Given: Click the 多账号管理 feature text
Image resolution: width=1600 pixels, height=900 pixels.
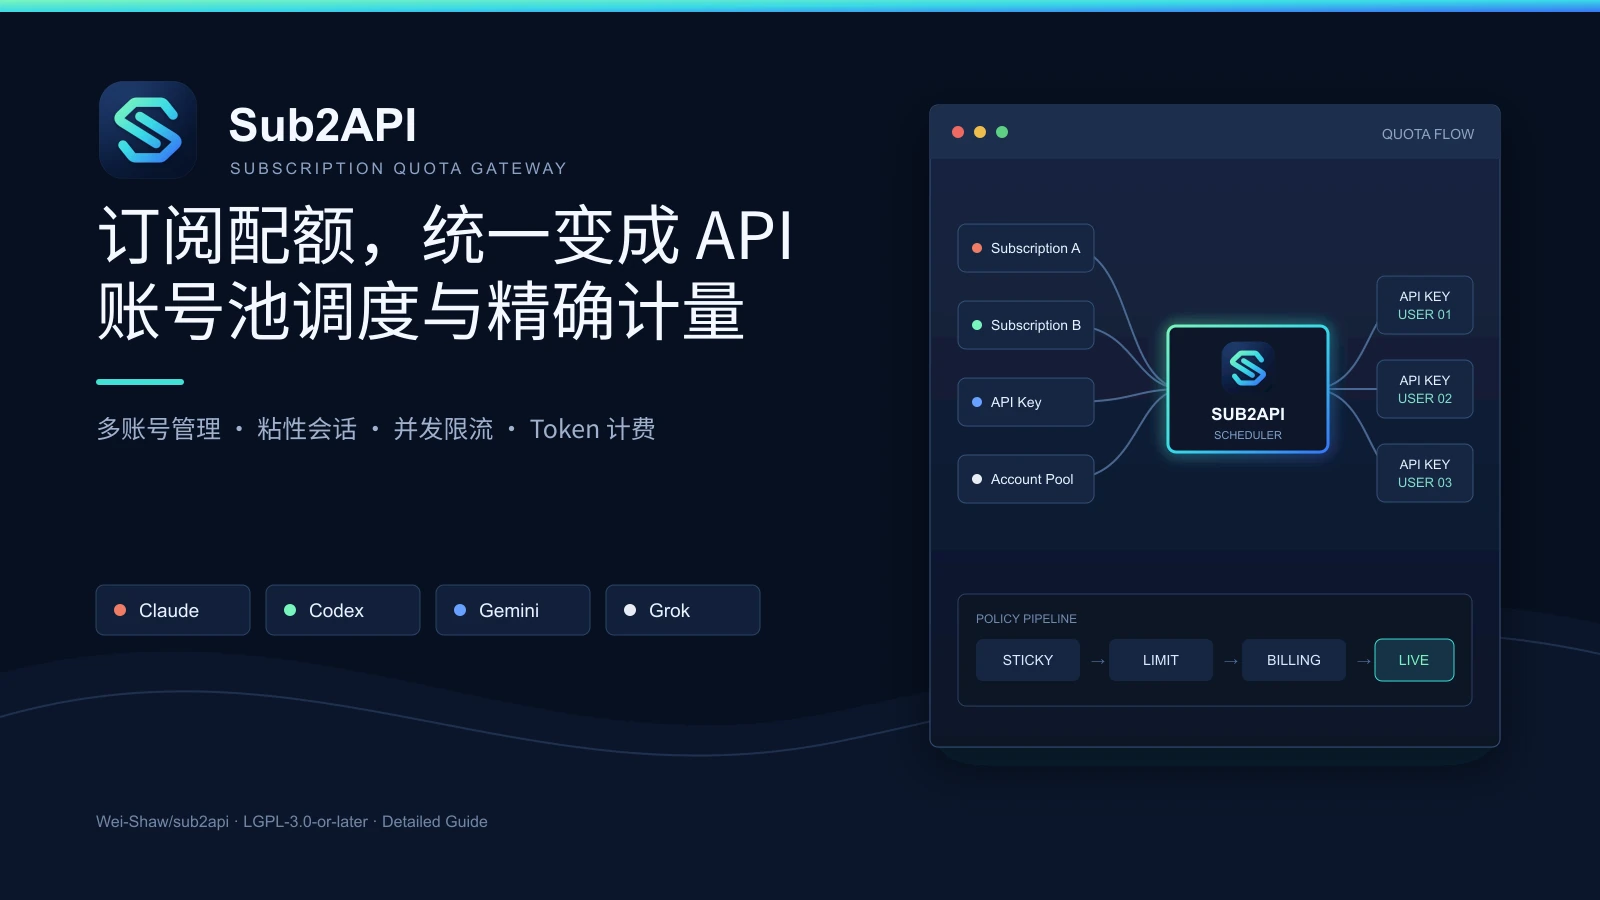Looking at the screenshot, I should tap(158, 429).
